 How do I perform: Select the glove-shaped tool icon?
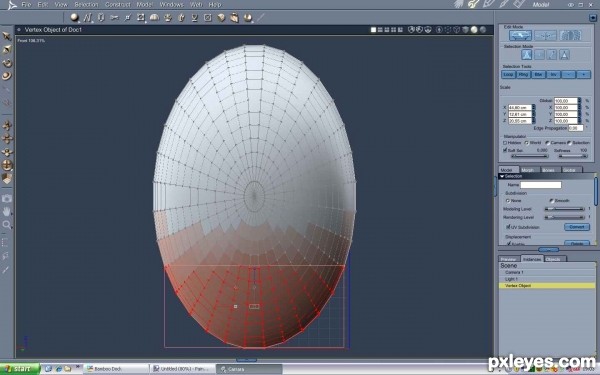click(x=234, y=18)
